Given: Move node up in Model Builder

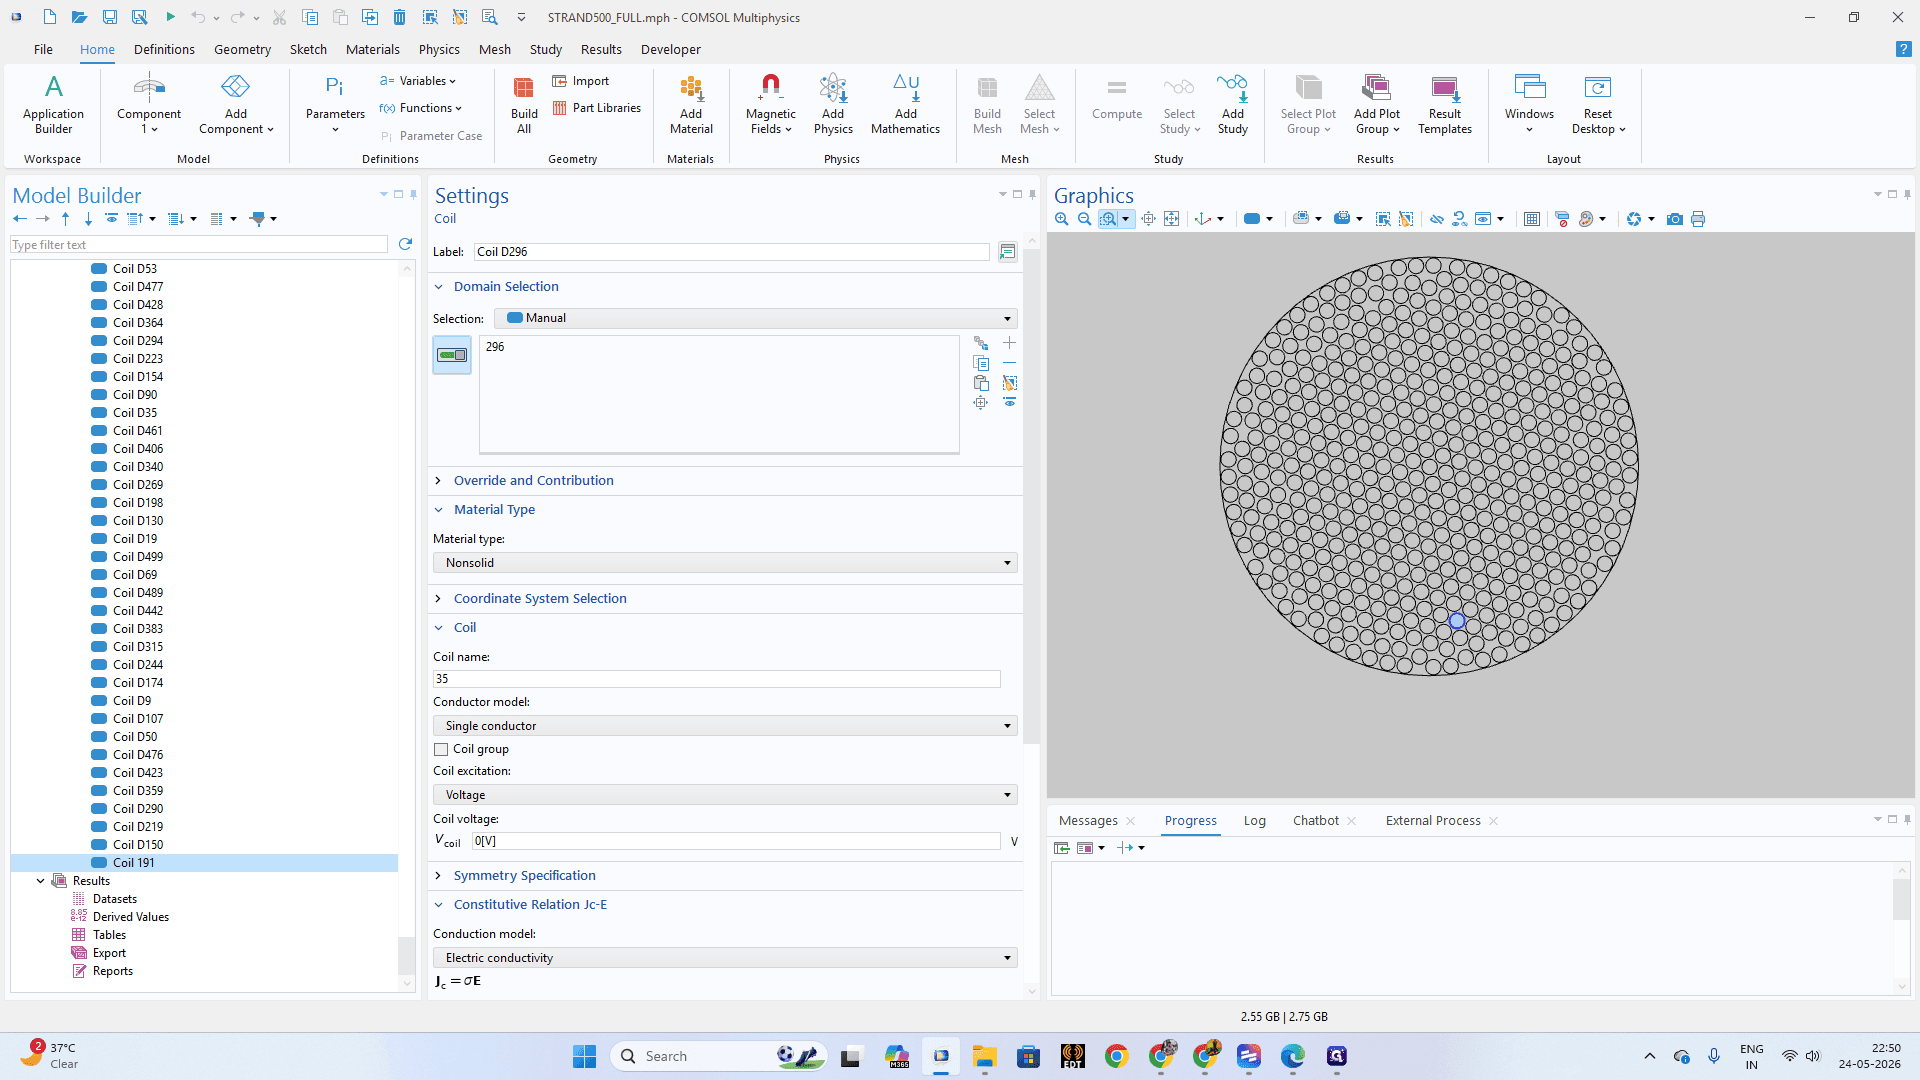Looking at the screenshot, I should coord(65,218).
